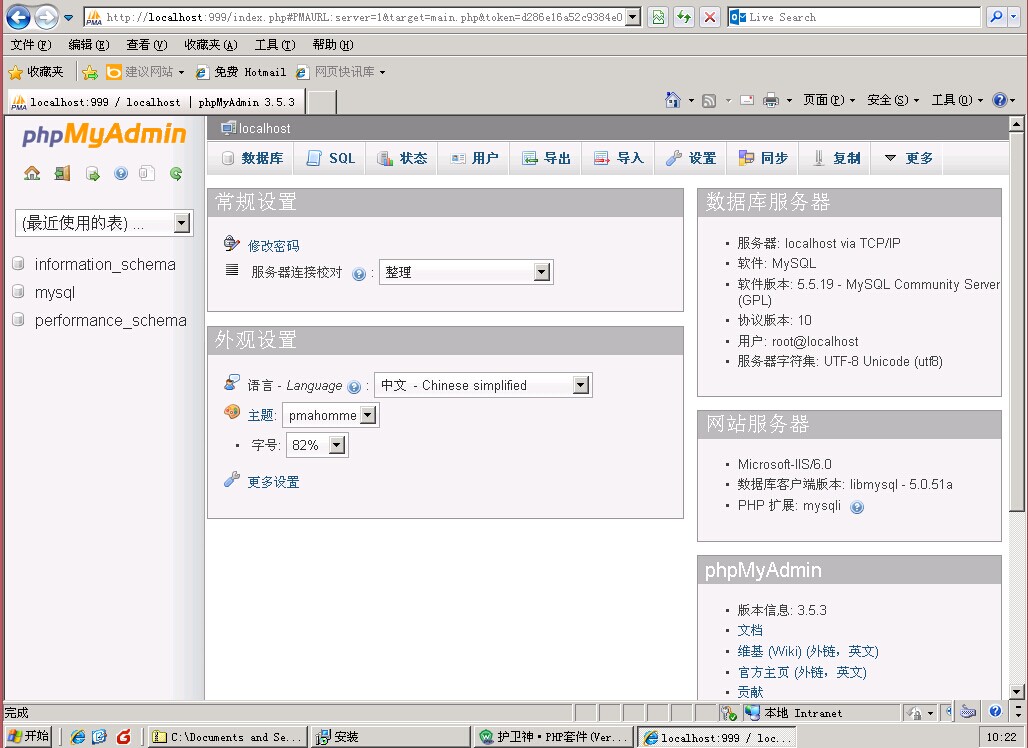Open the 最近使用的表 dropdown
Viewport: 1028px width, 748px height.
coord(104,223)
